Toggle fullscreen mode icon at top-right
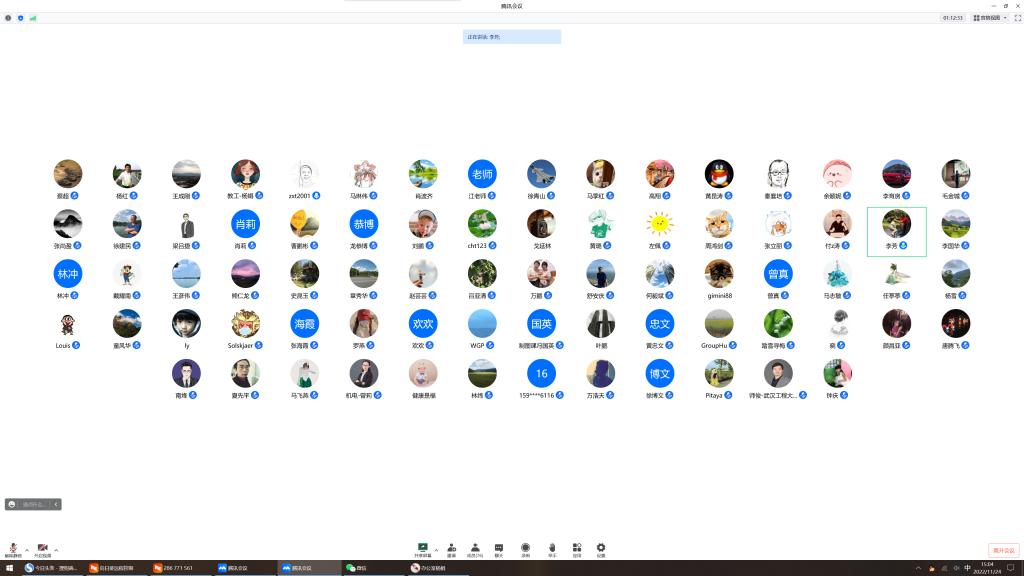Viewport: 1024px width, 576px height. pyautogui.click(x=1015, y=18)
